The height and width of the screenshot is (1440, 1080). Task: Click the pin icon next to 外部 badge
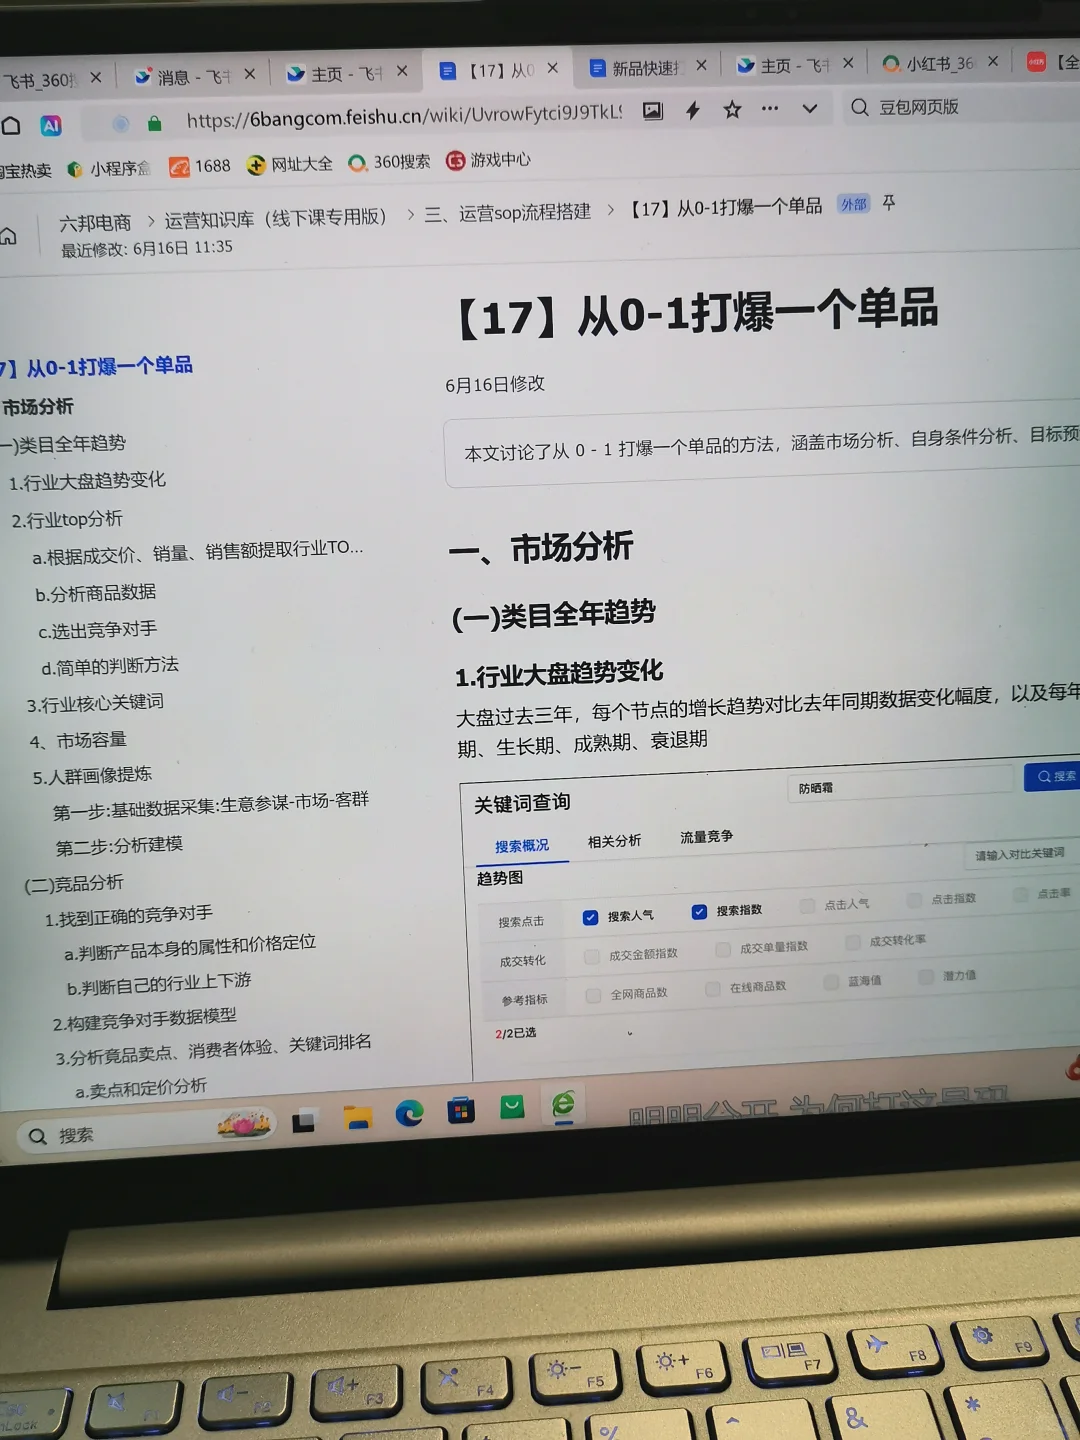(x=888, y=203)
